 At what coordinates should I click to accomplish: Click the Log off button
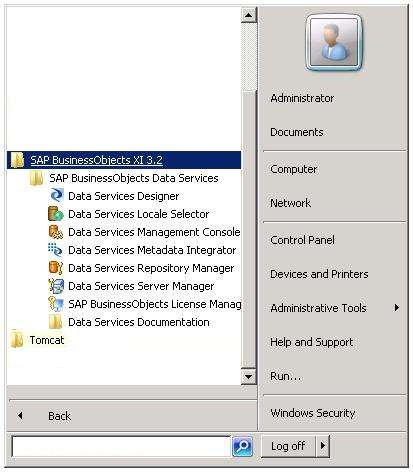288,446
